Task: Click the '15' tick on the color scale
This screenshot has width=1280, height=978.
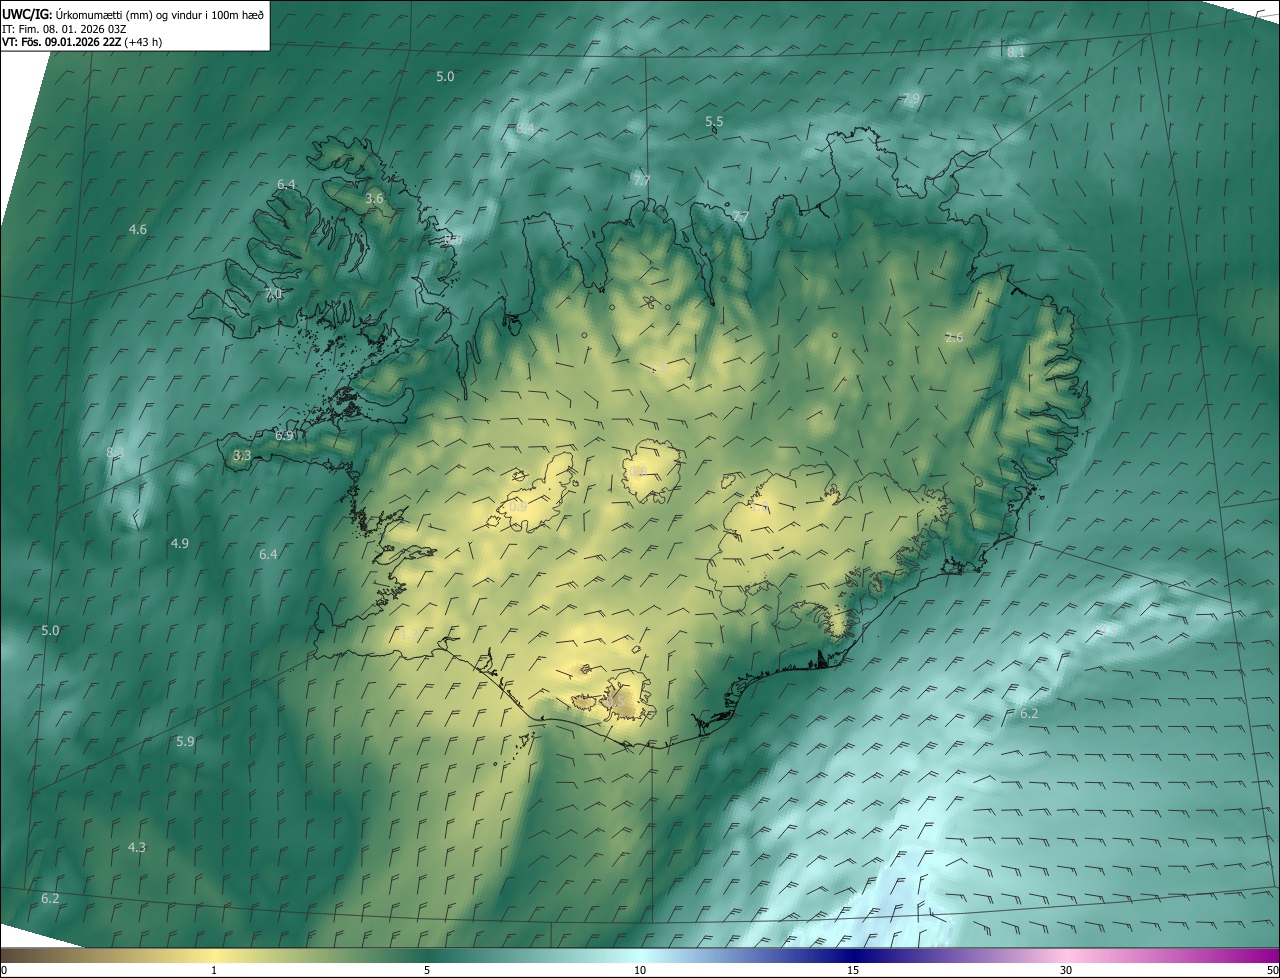Action: click(853, 970)
